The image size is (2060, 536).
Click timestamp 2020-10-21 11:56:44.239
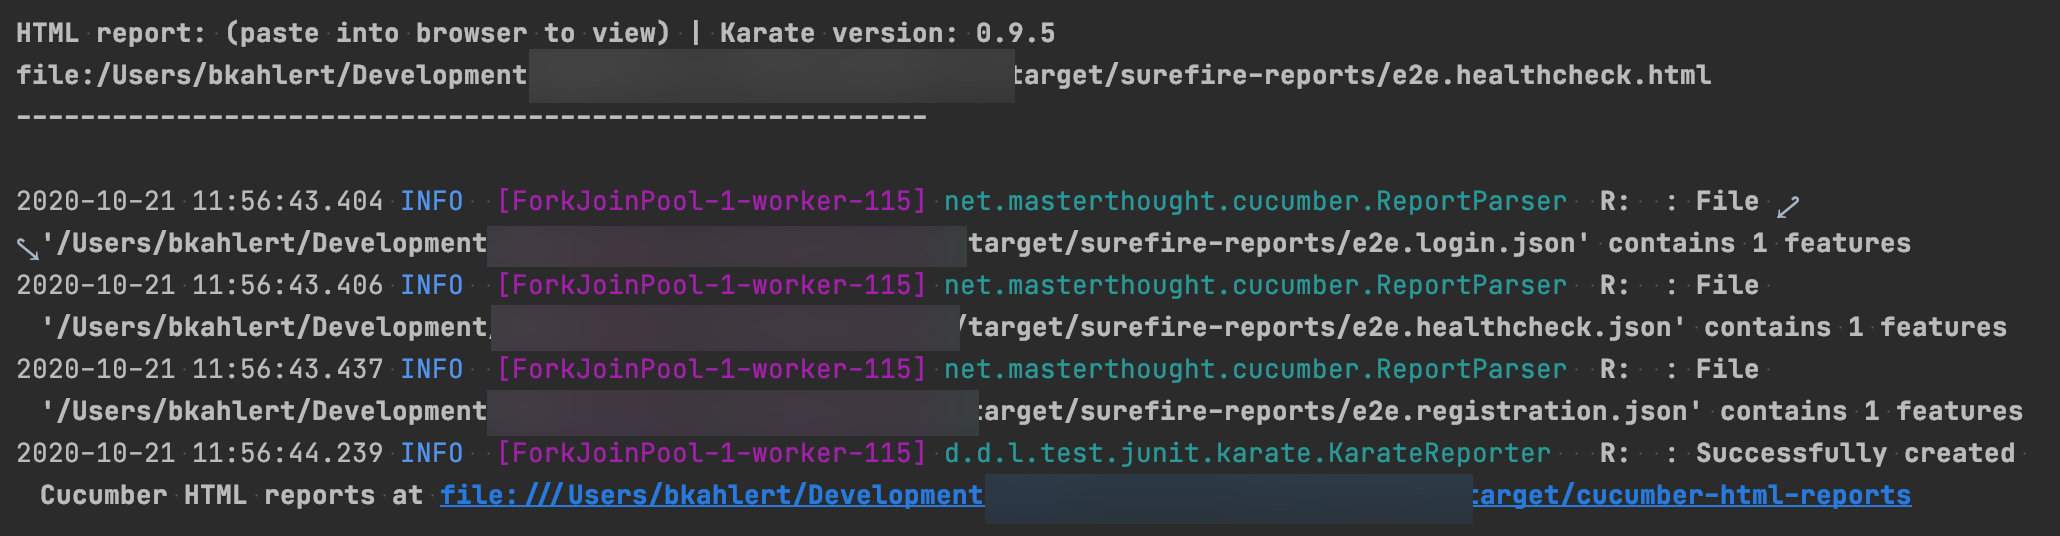pyautogui.click(x=199, y=453)
